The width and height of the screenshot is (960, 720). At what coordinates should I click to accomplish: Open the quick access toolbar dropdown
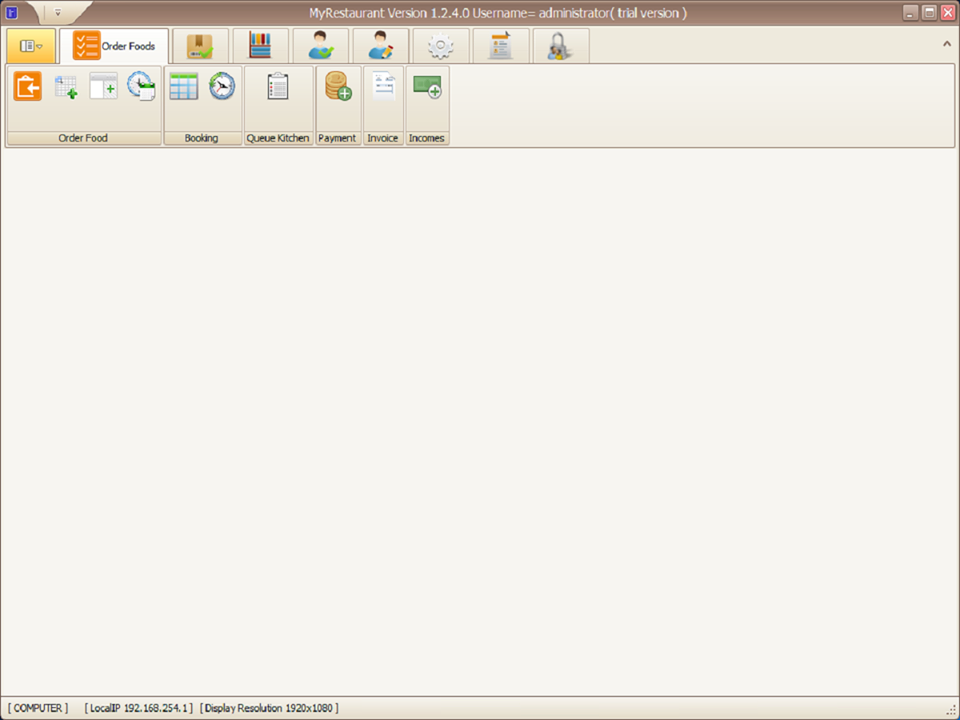point(58,12)
